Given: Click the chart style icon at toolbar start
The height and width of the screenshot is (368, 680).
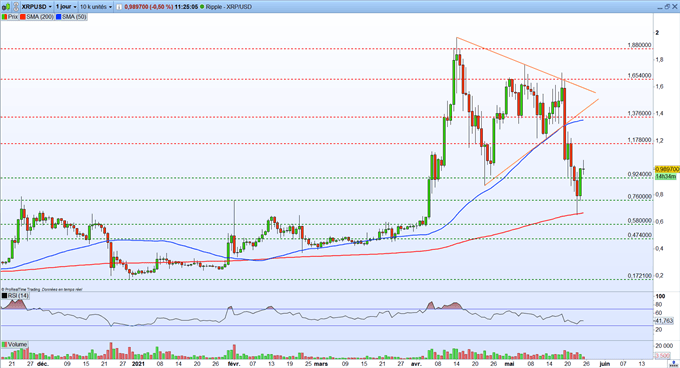Looking at the screenshot, I should click(5, 7).
